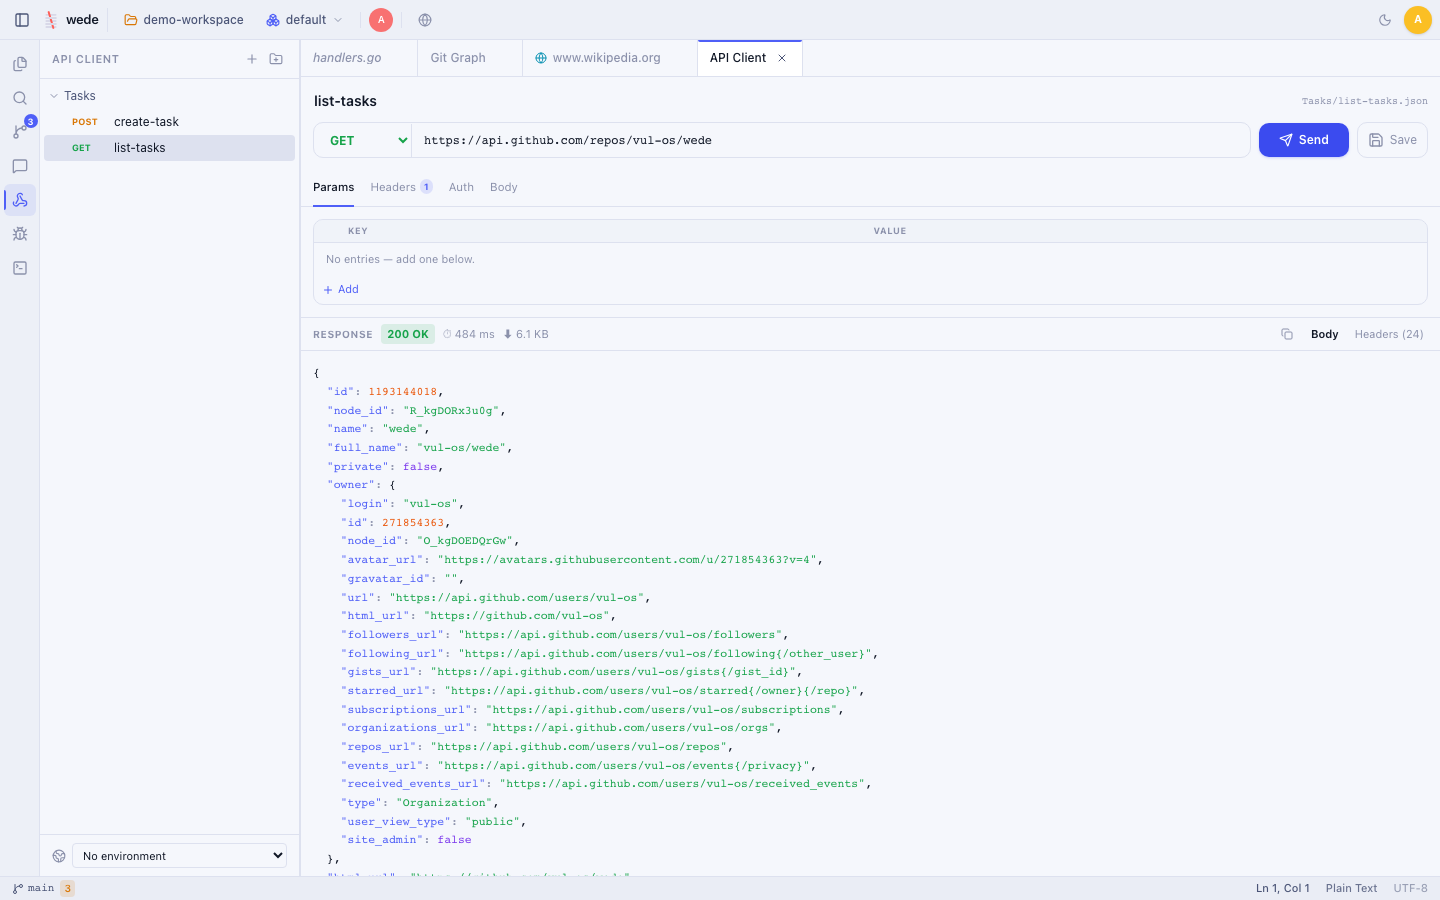The width and height of the screenshot is (1440, 900).
Task: Open Source Control with badge 3
Action: [x=20, y=132]
